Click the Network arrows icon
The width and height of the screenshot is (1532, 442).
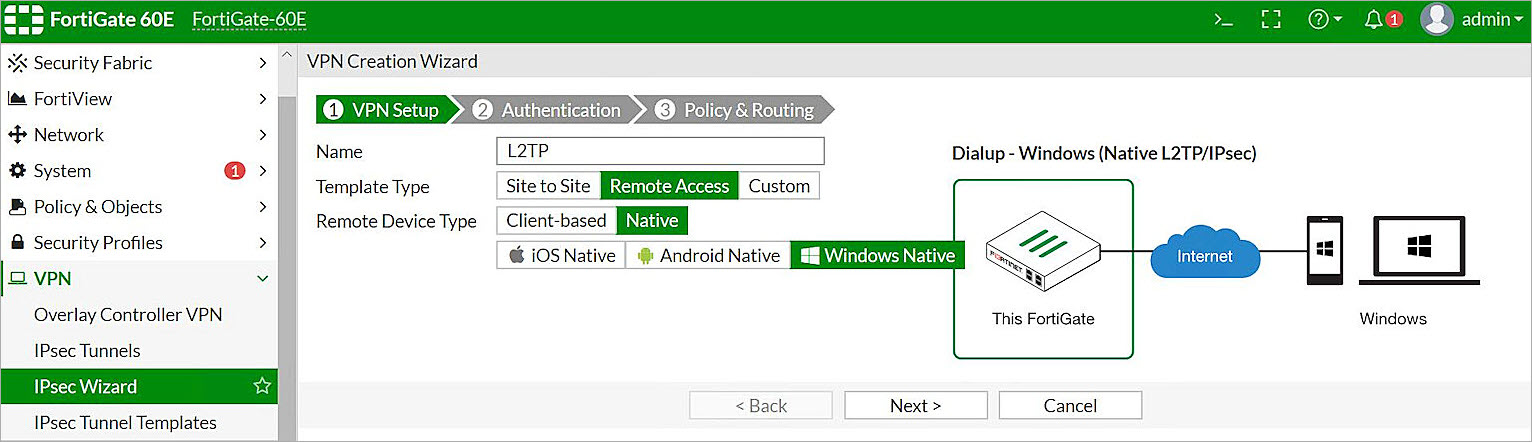(17, 135)
